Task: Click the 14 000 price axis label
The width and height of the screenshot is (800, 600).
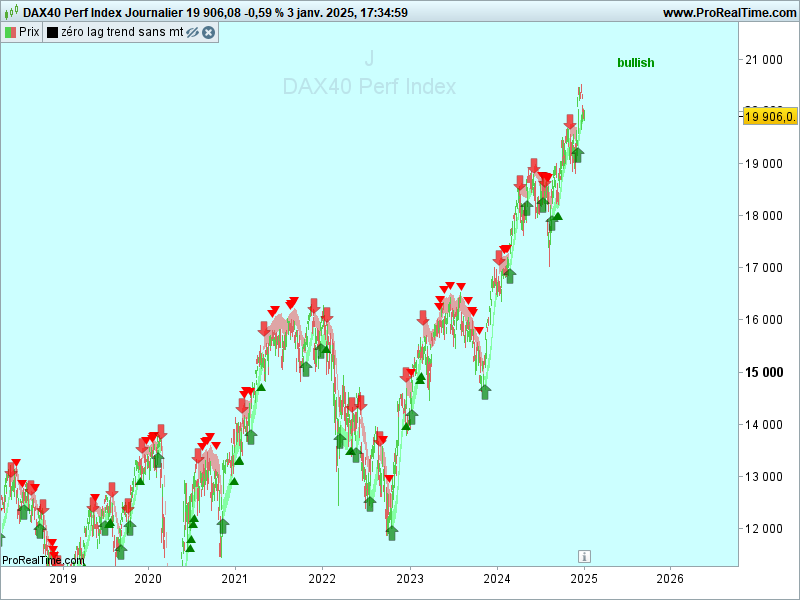Action: pyautogui.click(x=764, y=424)
